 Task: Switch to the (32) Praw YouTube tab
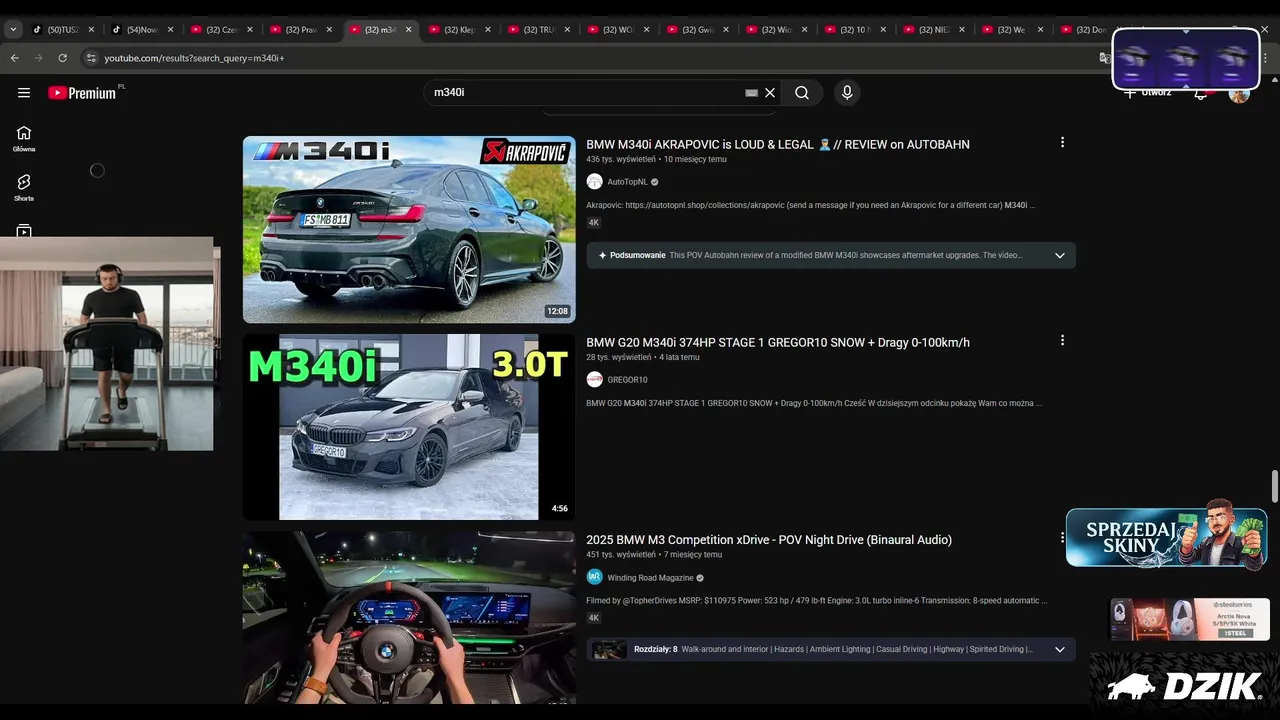click(x=300, y=30)
